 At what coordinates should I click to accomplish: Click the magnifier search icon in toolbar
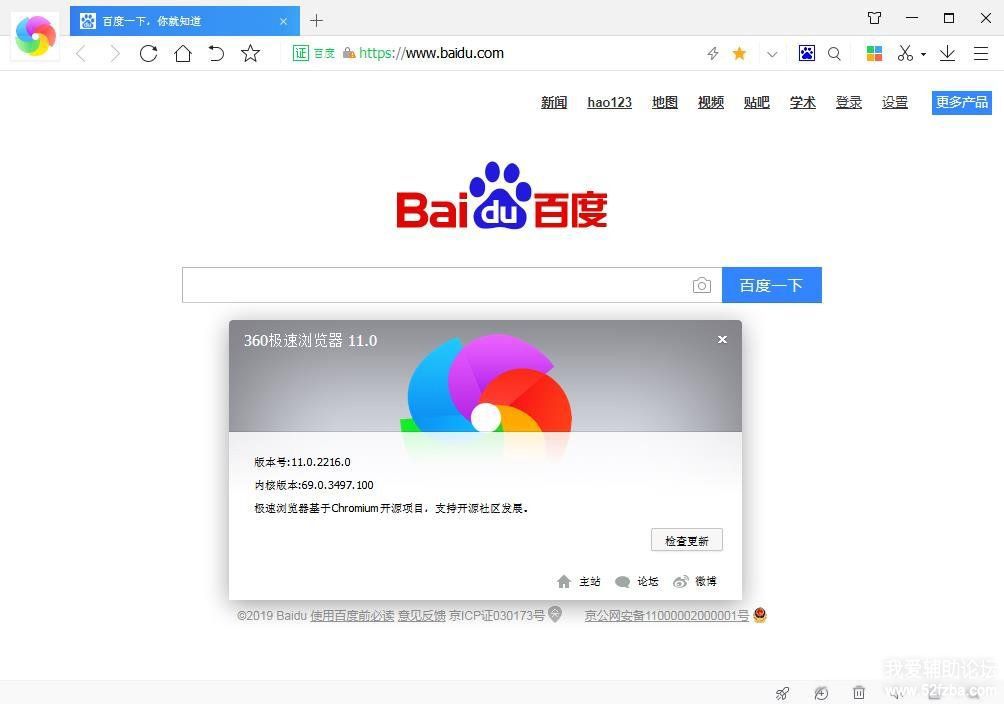pyautogui.click(x=834, y=54)
